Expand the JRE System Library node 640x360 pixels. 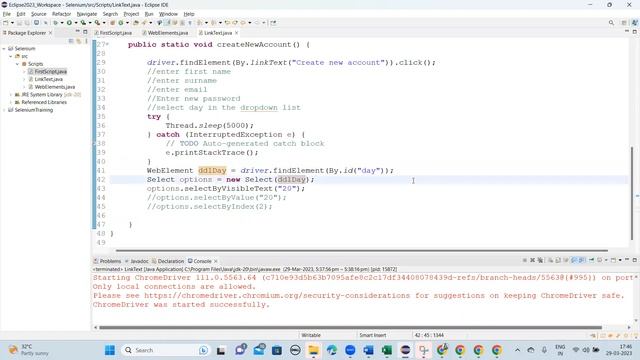(x=11, y=95)
